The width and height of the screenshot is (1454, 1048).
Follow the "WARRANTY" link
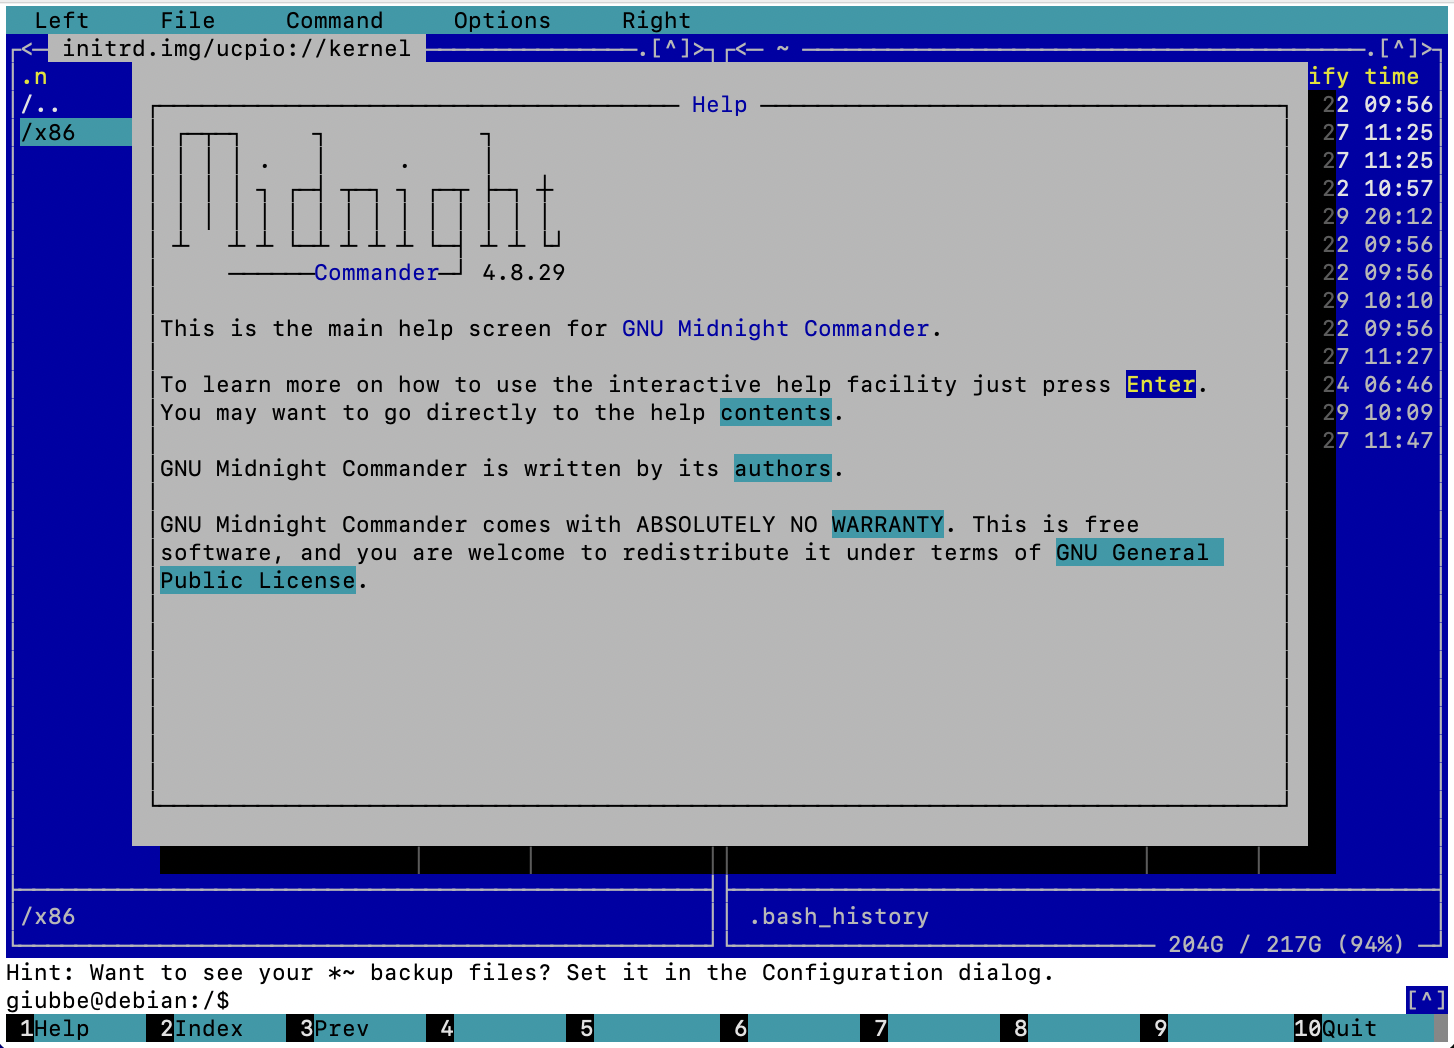point(888,524)
